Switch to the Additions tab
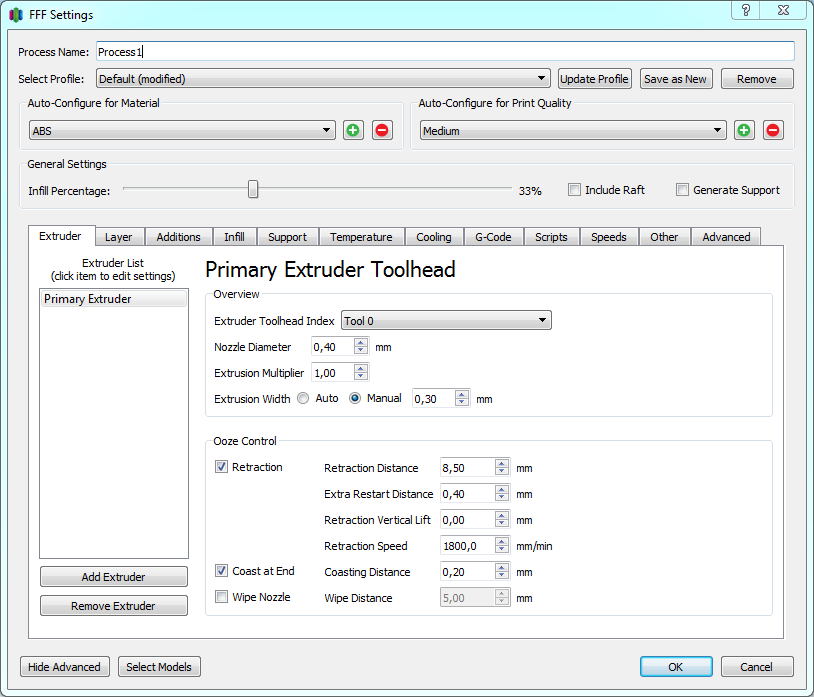This screenshot has height=697, width=814. 179,237
